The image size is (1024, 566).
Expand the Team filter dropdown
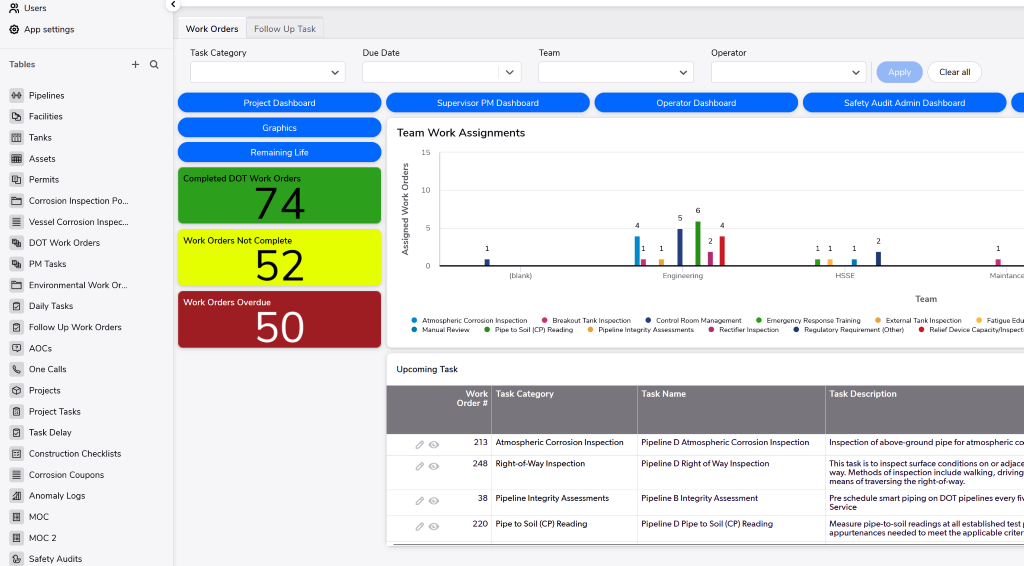click(x=615, y=72)
